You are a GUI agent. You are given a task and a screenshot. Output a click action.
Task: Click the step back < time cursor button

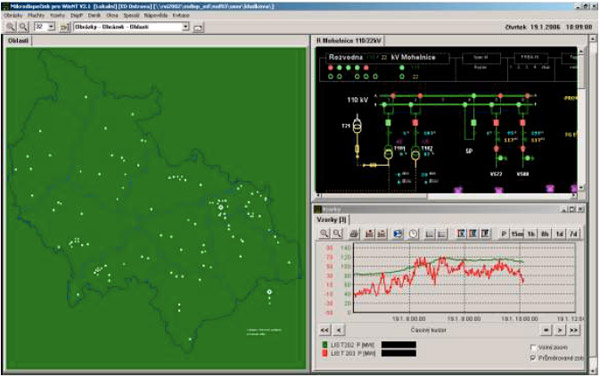(x=339, y=330)
